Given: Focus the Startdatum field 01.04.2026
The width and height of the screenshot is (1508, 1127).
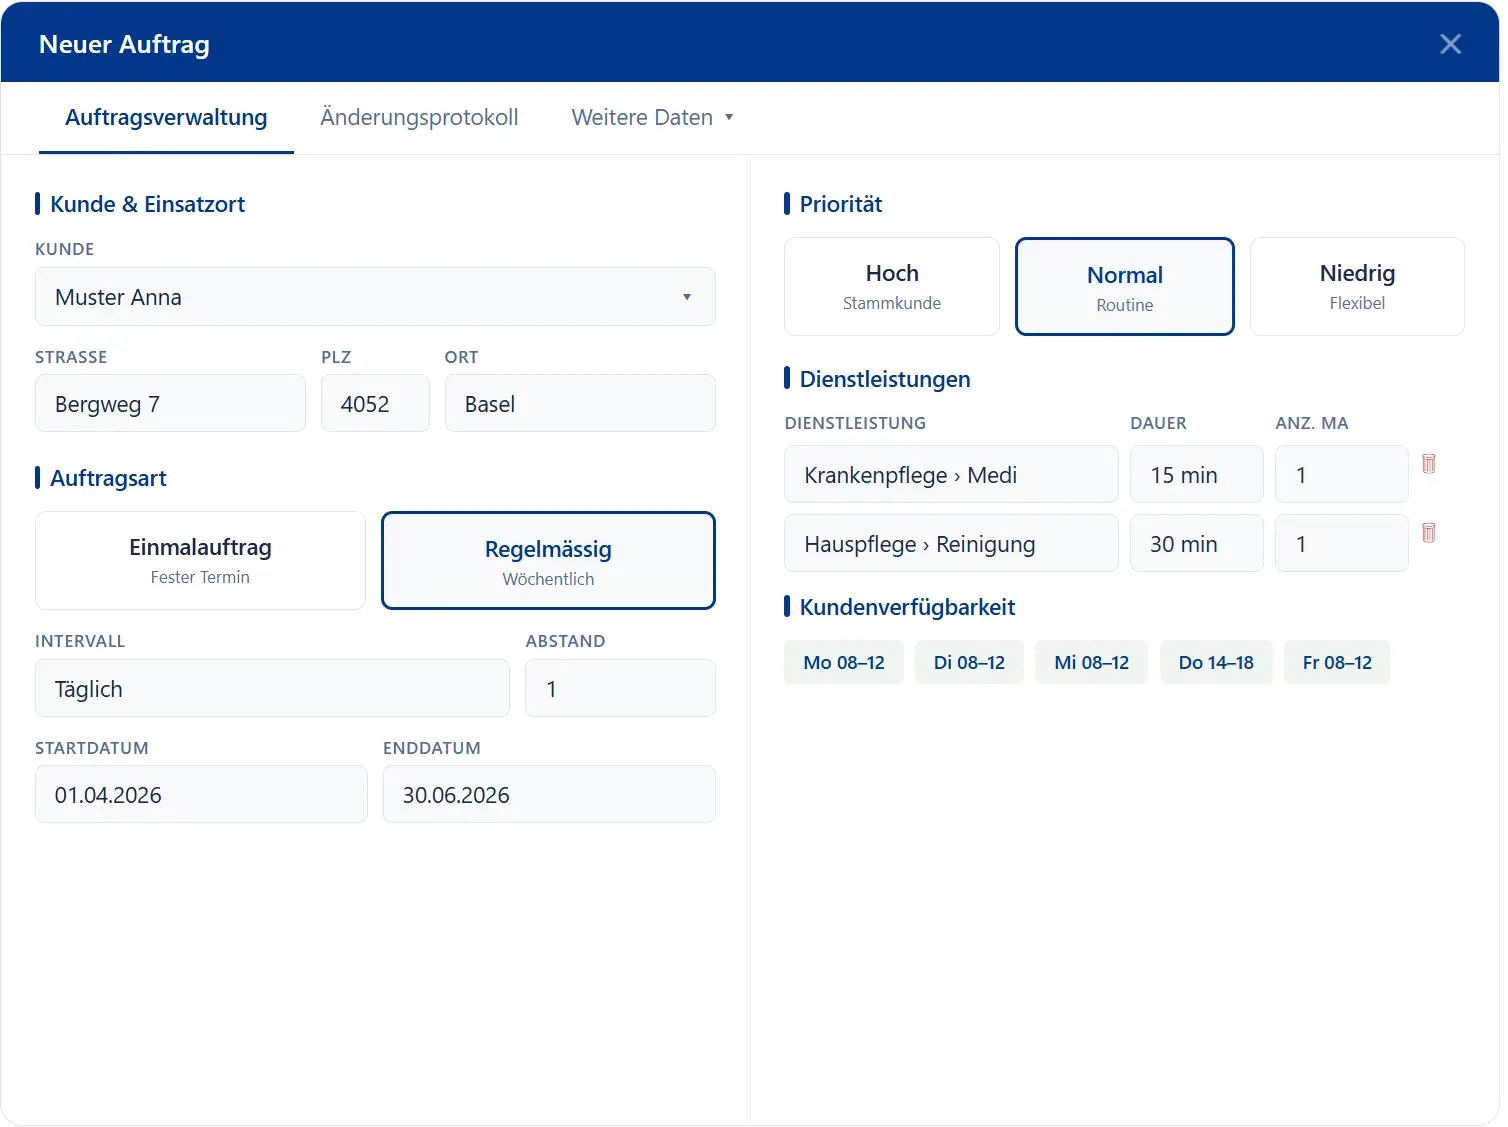Looking at the screenshot, I should pyautogui.click(x=201, y=795).
